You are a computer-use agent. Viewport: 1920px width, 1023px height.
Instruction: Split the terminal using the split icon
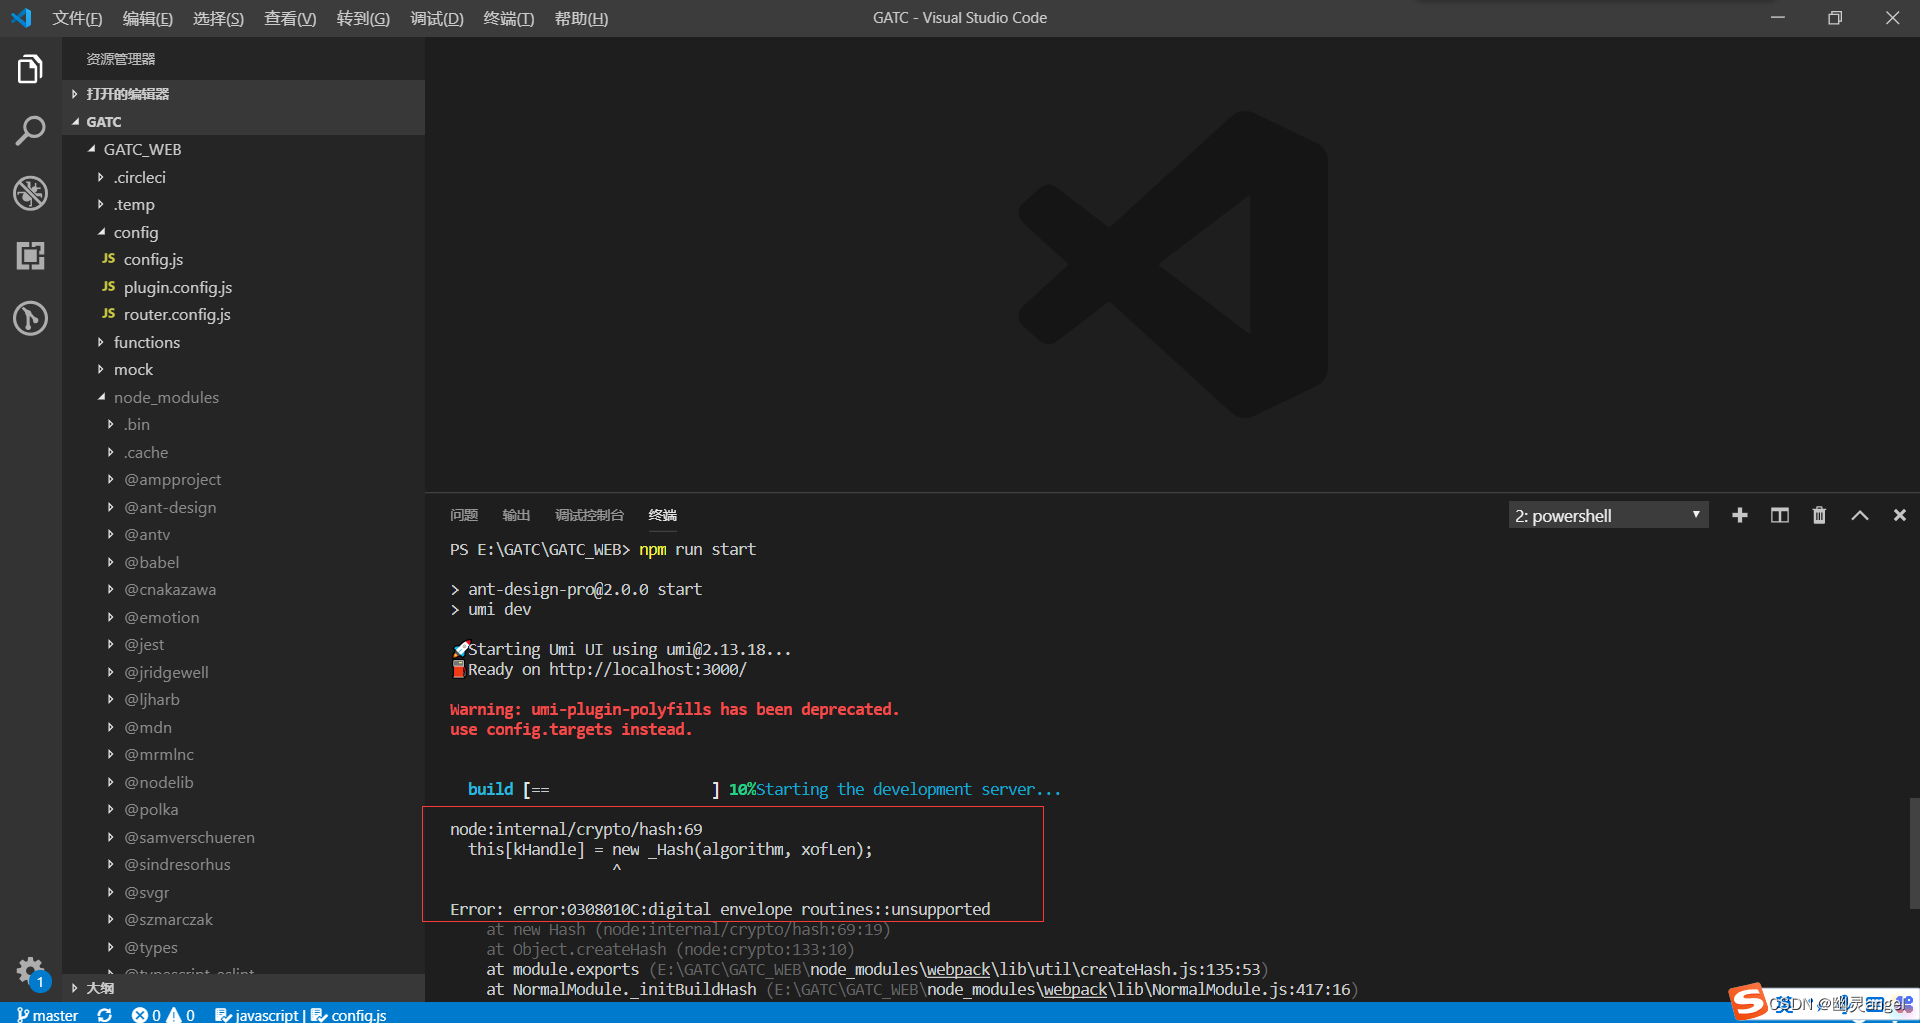[x=1779, y=514]
